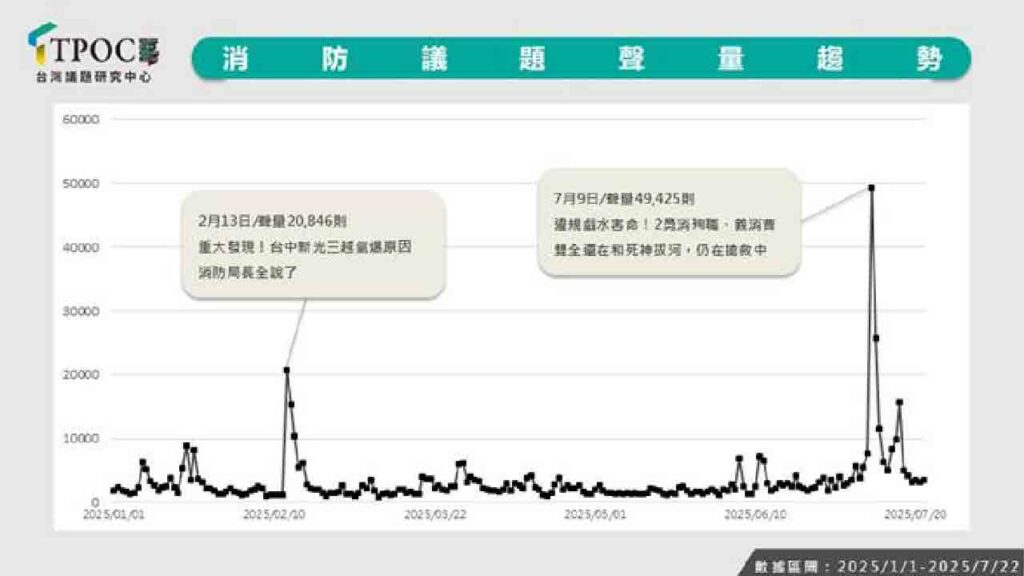Click the 2025/07/20 x-axis date label

pos(916,515)
